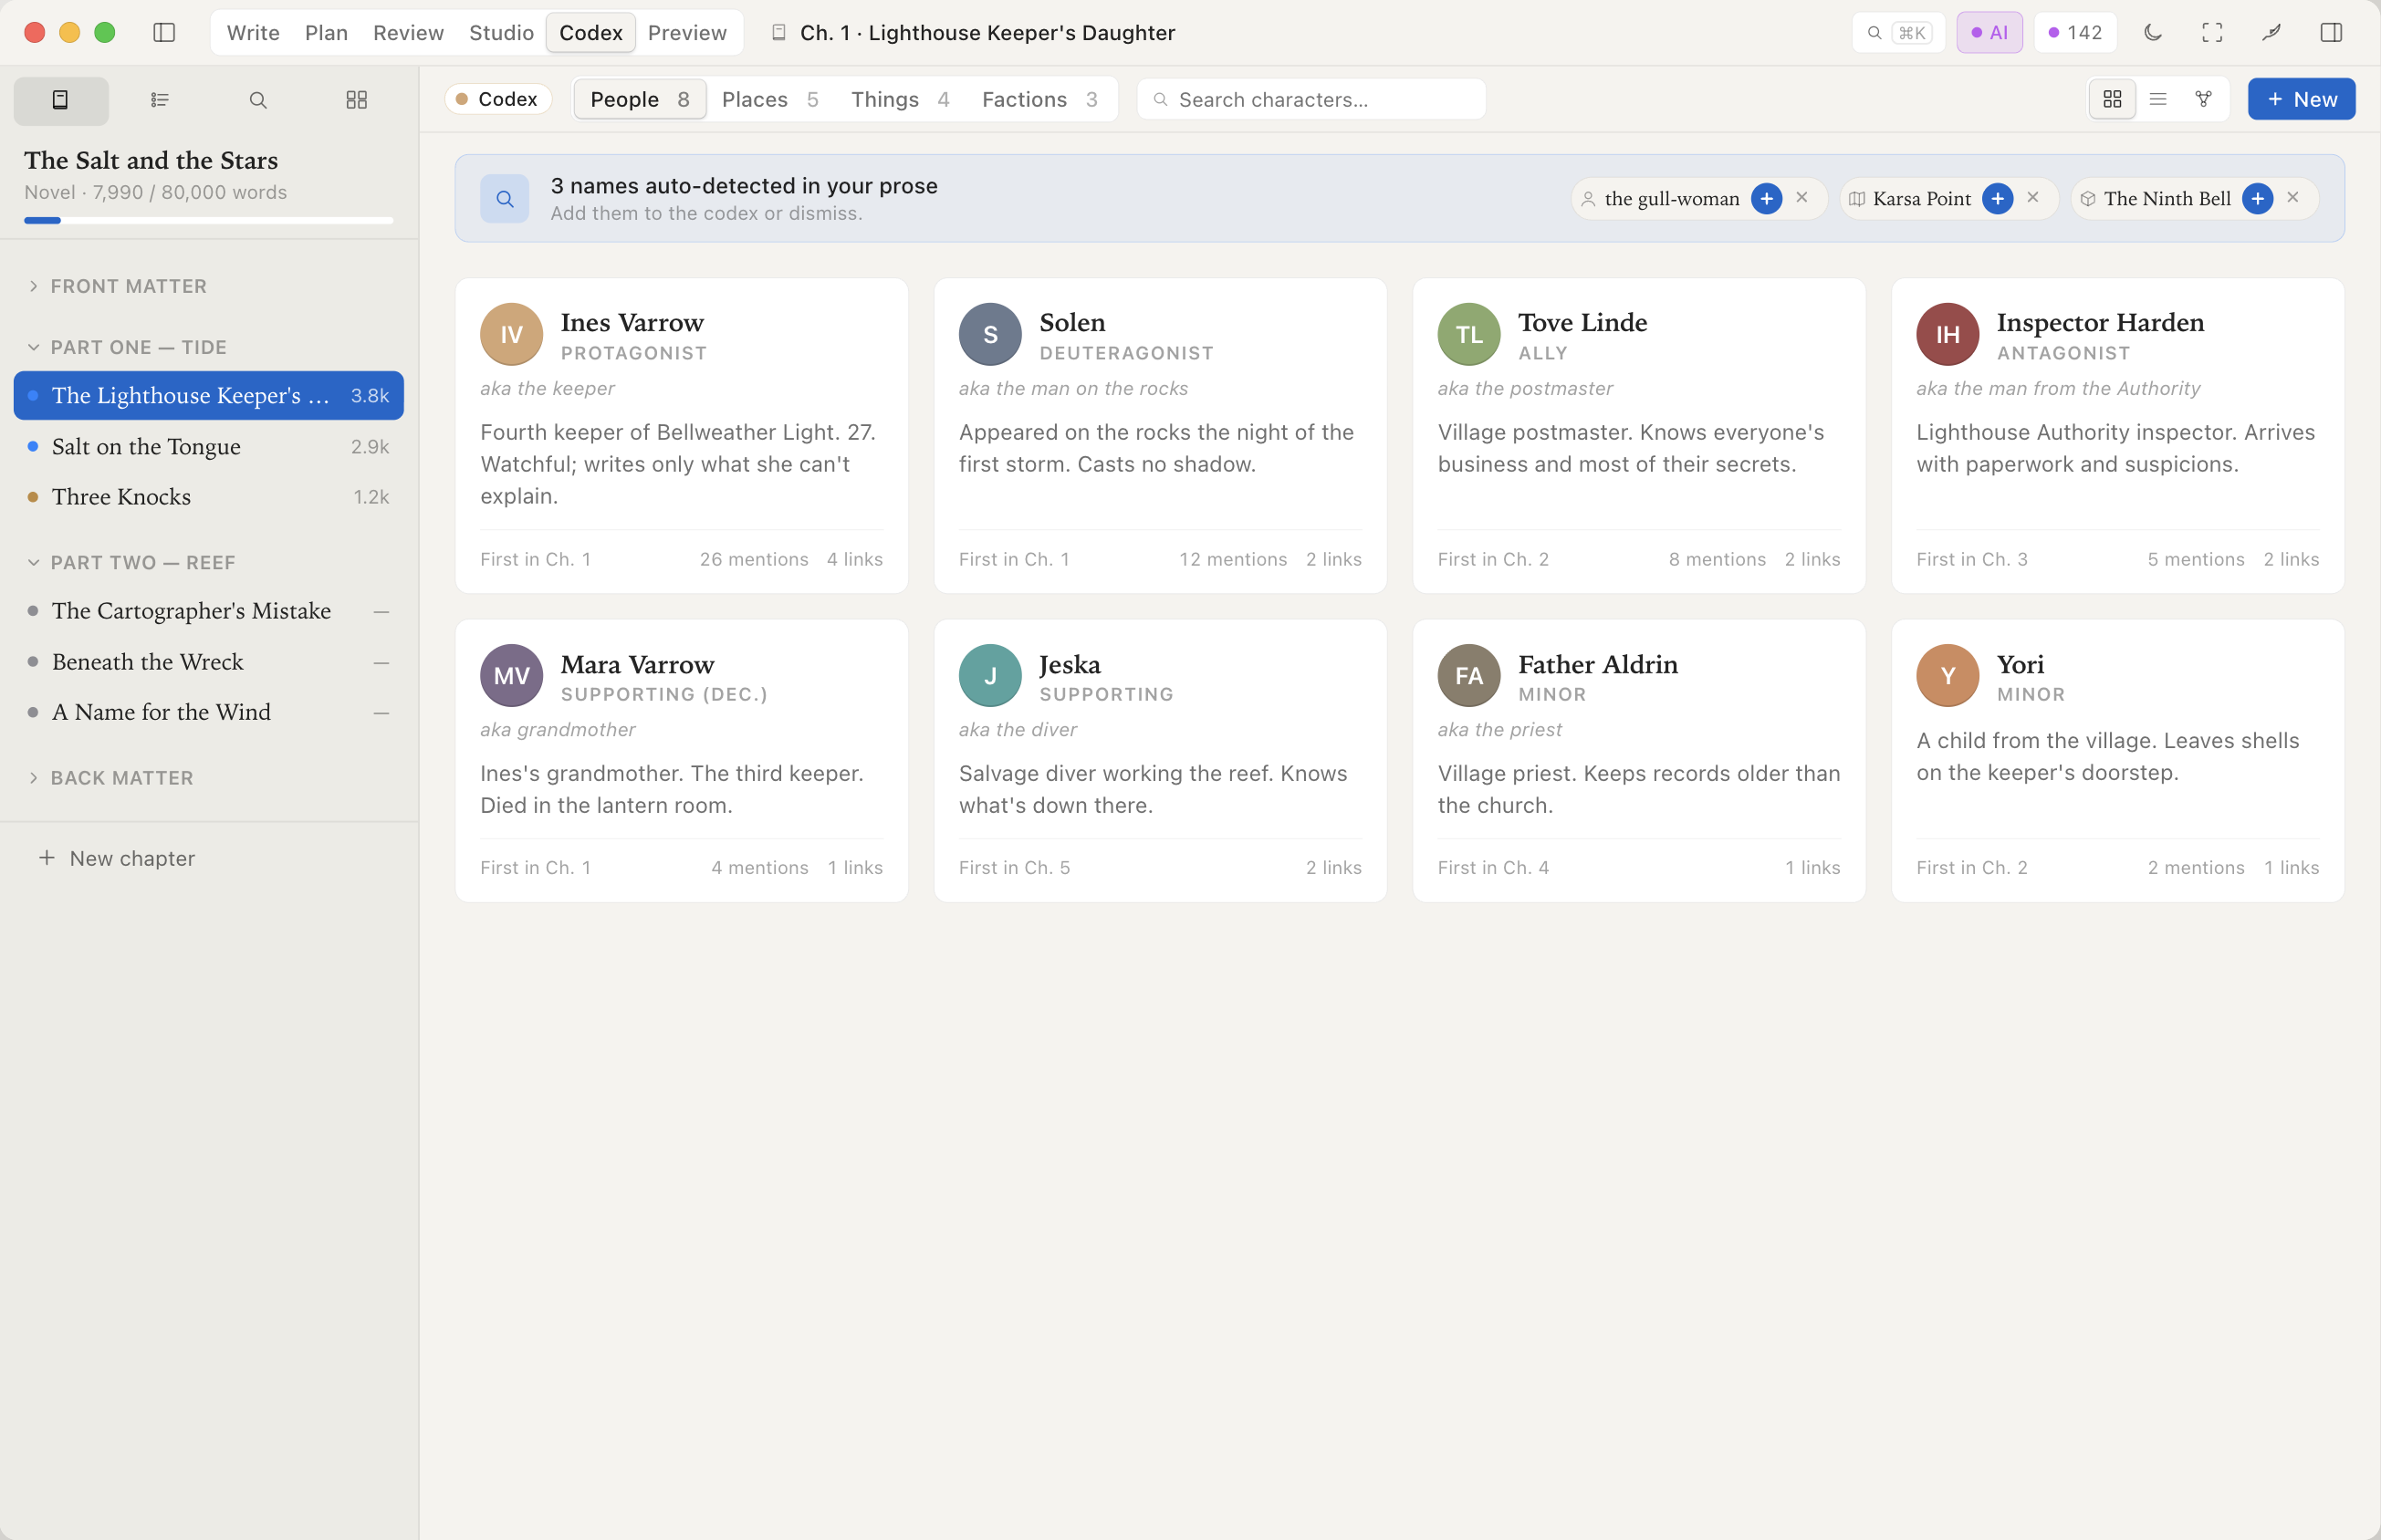Show the Factions category

click(x=1040, y=99)
